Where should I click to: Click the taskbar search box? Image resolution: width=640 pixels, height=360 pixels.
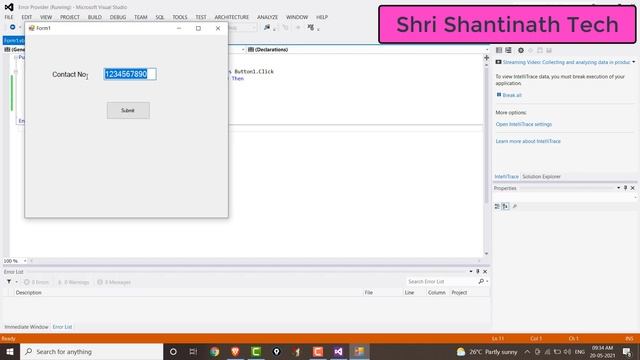tap(92, 352)
